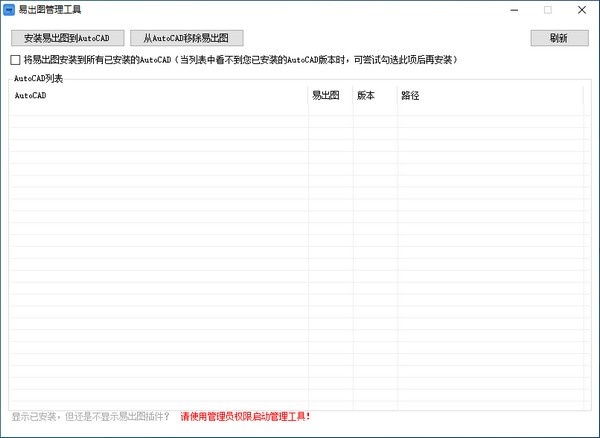The width and height of the screenshot is (600, 438).
Task: Click the 刷新 refresh button
Action: [559, 38]
